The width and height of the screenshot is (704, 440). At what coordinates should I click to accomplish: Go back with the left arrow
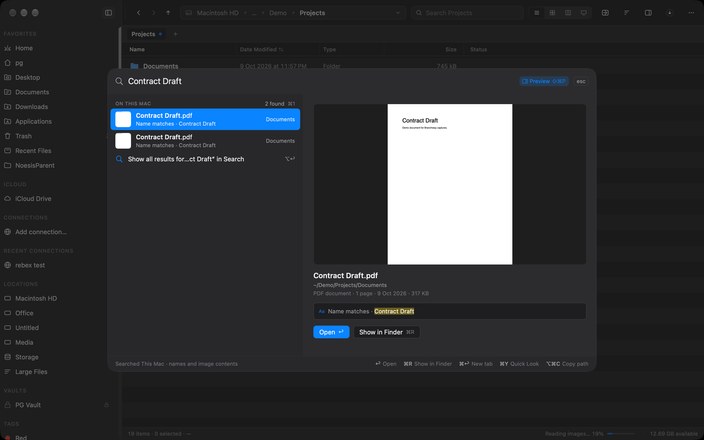coord(138,13)
